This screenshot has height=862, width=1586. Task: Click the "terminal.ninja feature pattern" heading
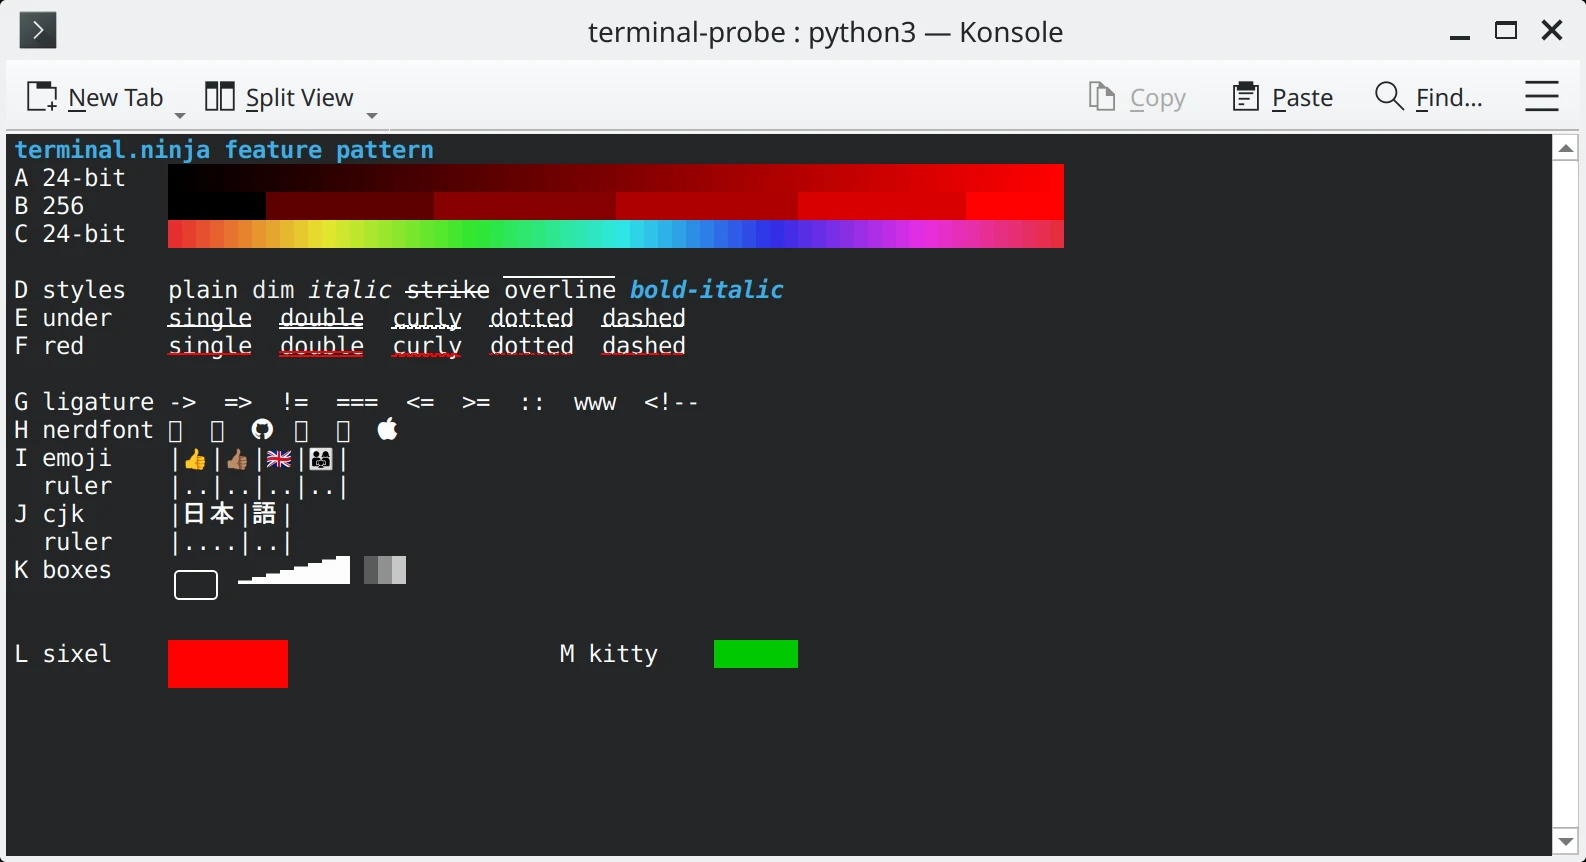click(x=224, y=150)
